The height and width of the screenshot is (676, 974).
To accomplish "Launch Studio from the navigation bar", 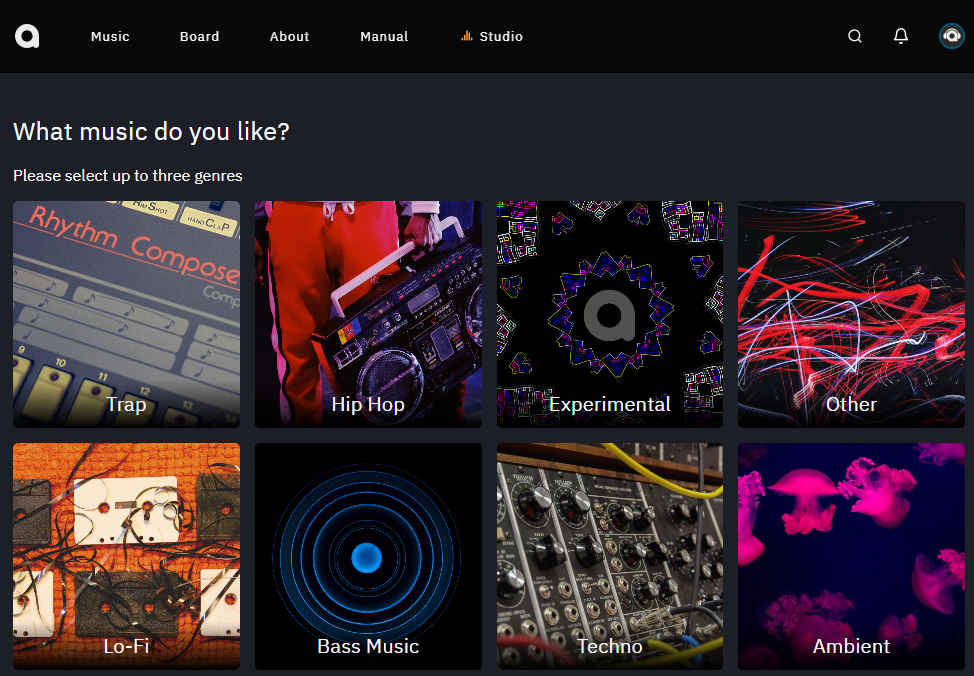I will tap(501, 37).
